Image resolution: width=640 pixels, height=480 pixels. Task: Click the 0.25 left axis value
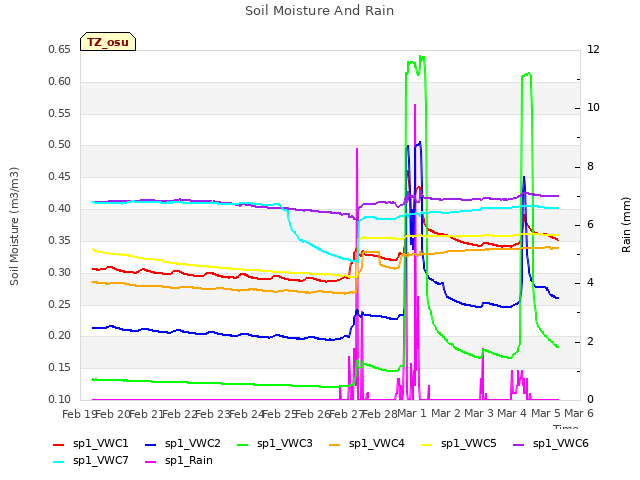60,304
